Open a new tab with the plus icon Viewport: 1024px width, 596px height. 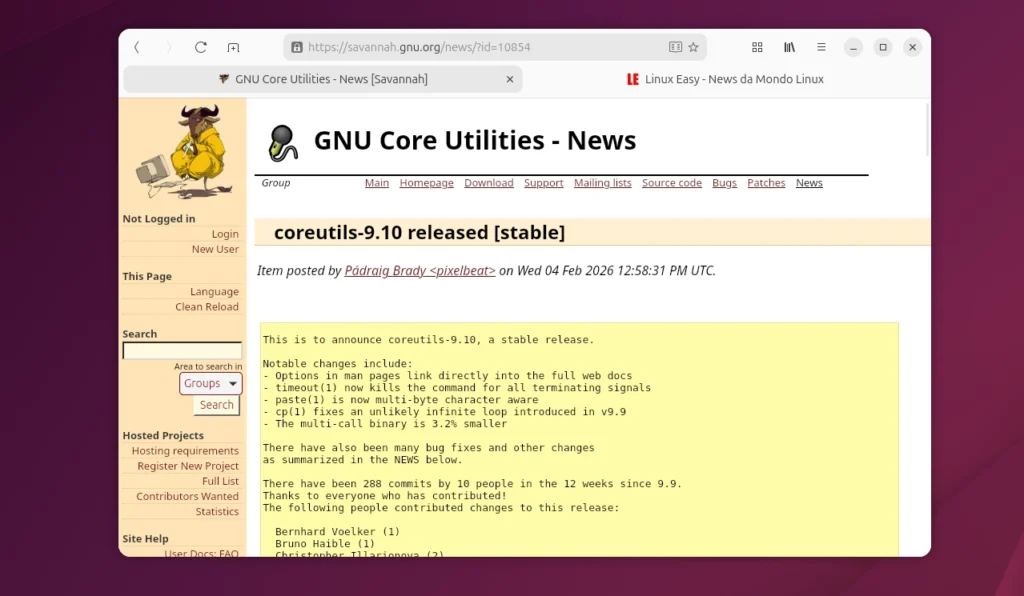point(234,46)
